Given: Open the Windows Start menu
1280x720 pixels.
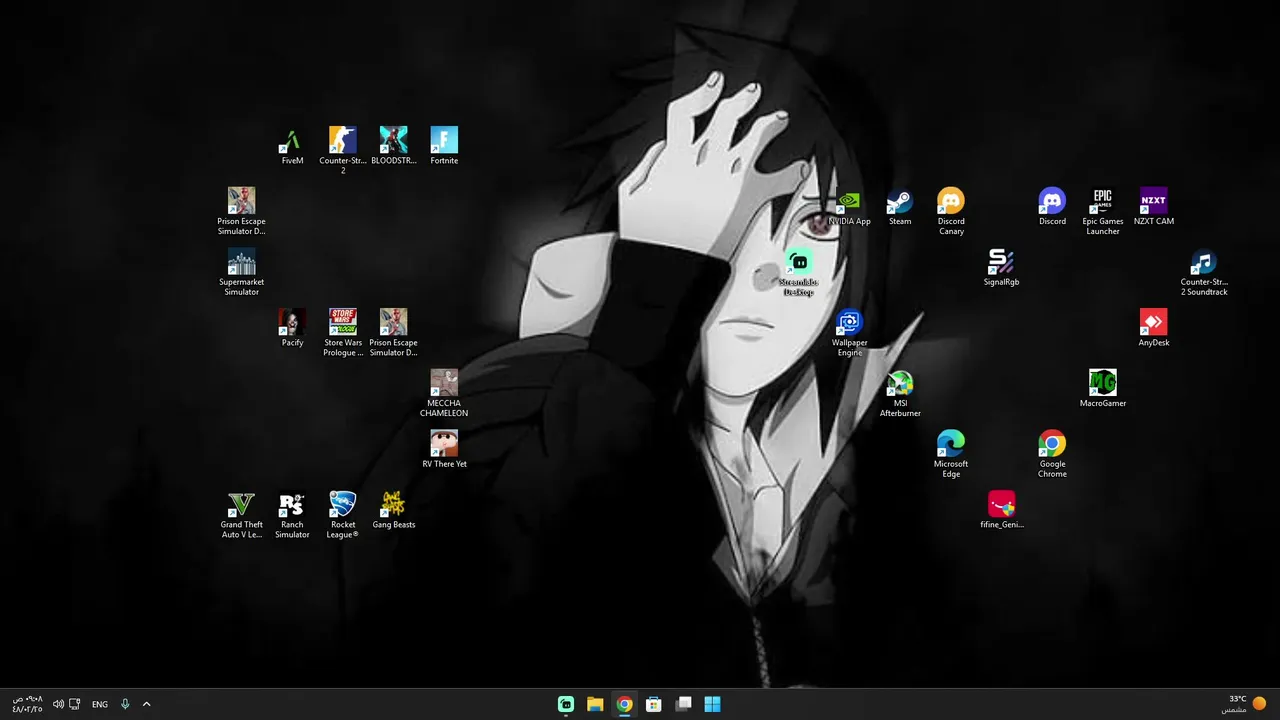Looking at the screenshot, I should [712, 704].
